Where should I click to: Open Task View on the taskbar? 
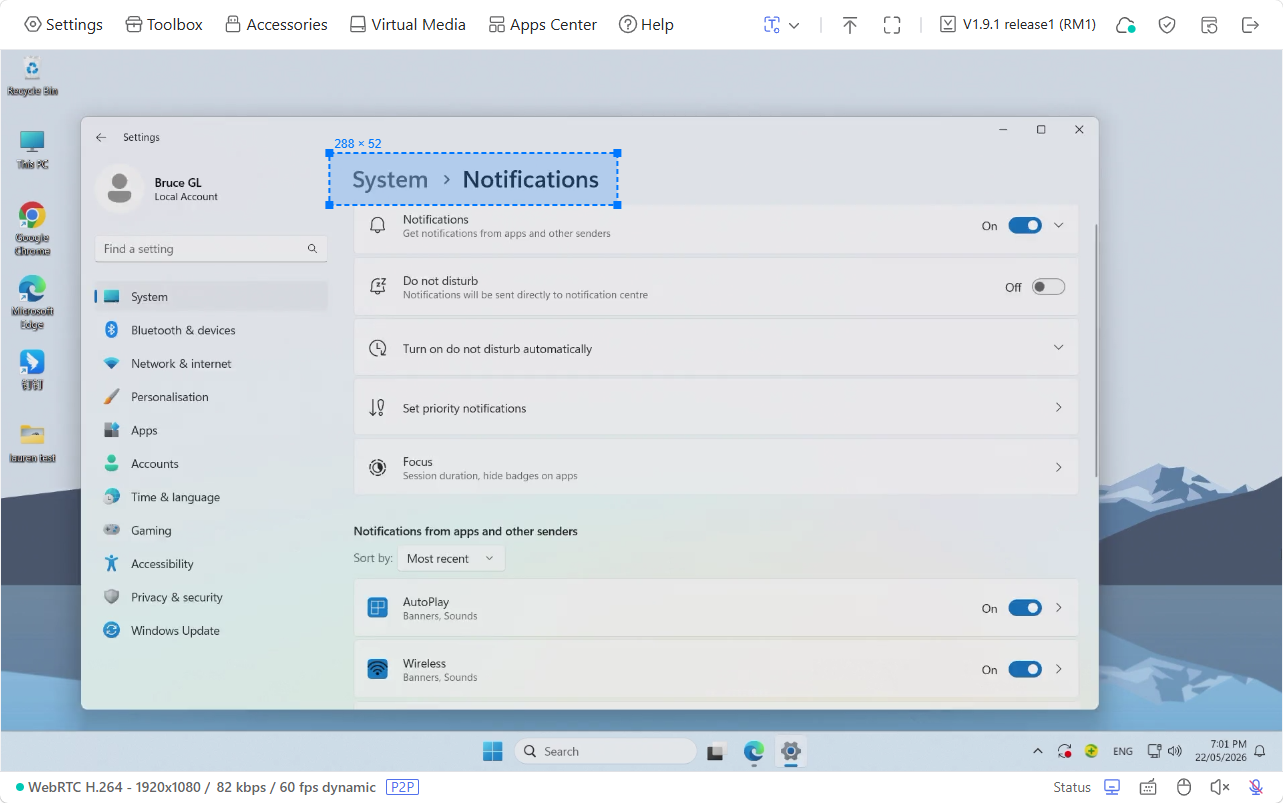(x=715, y=752)
